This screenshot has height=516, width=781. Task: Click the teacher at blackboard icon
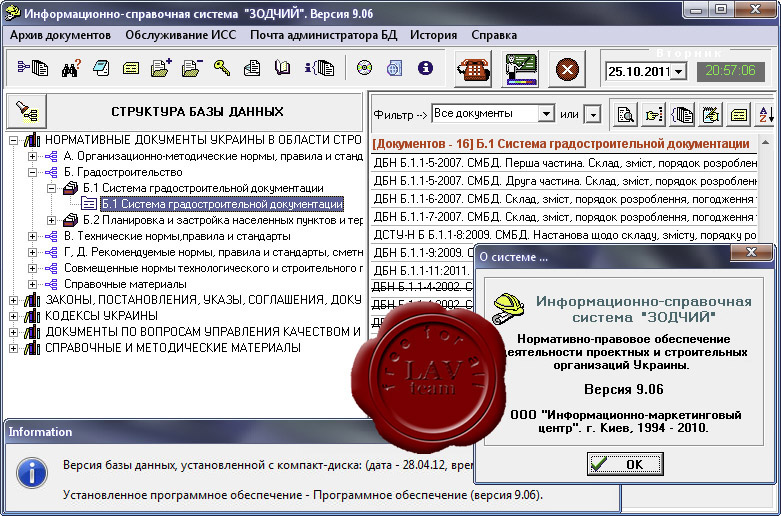(521, 69)
